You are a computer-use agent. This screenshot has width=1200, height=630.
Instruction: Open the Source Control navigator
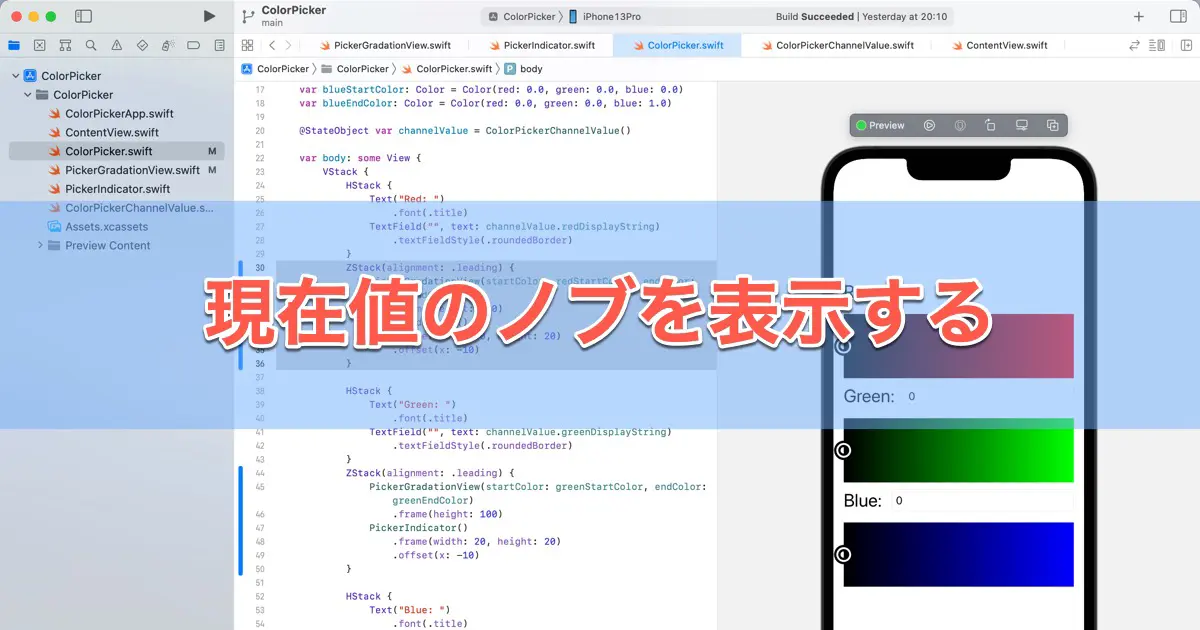click(x=39, y=45)
